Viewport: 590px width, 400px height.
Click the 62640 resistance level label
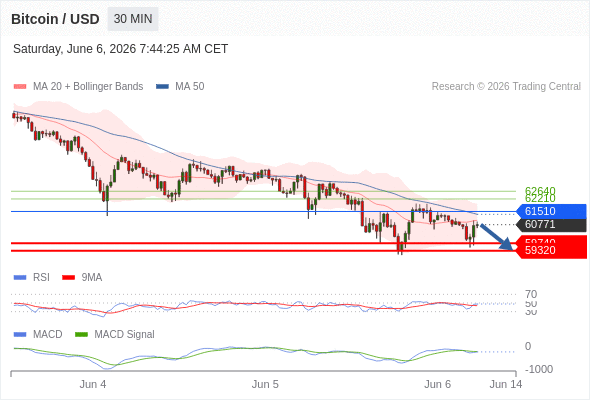[540, 191]
